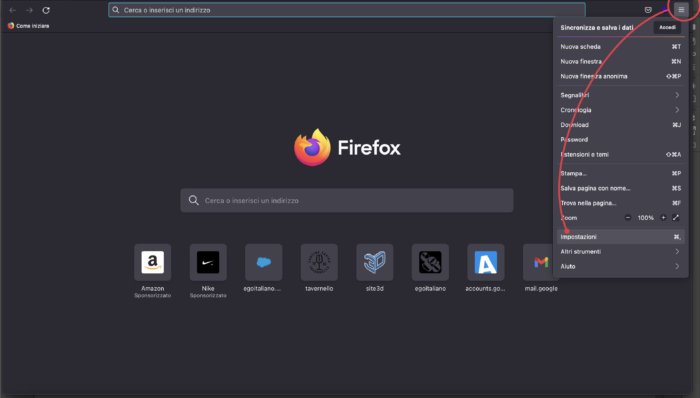Viewport: 700px width, 398px height.
Task: Open the black egoitaliano shortcut tile
Action: [430, 262]
